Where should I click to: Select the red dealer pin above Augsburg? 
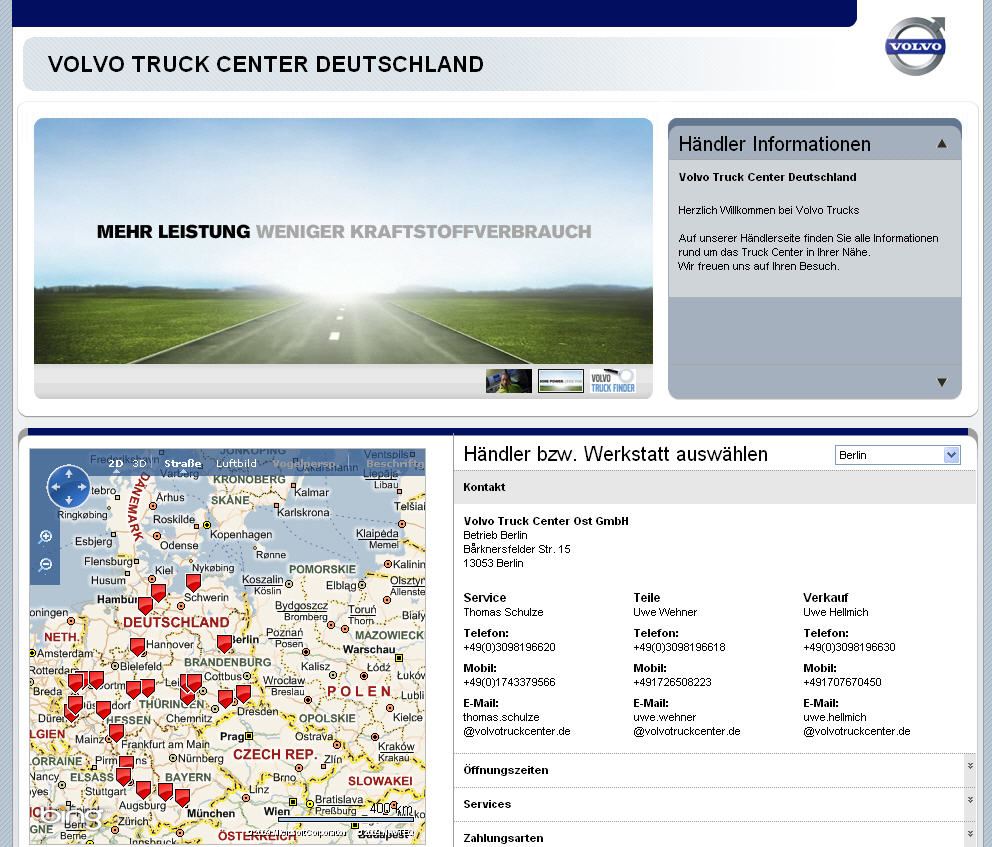coord(144,789)
